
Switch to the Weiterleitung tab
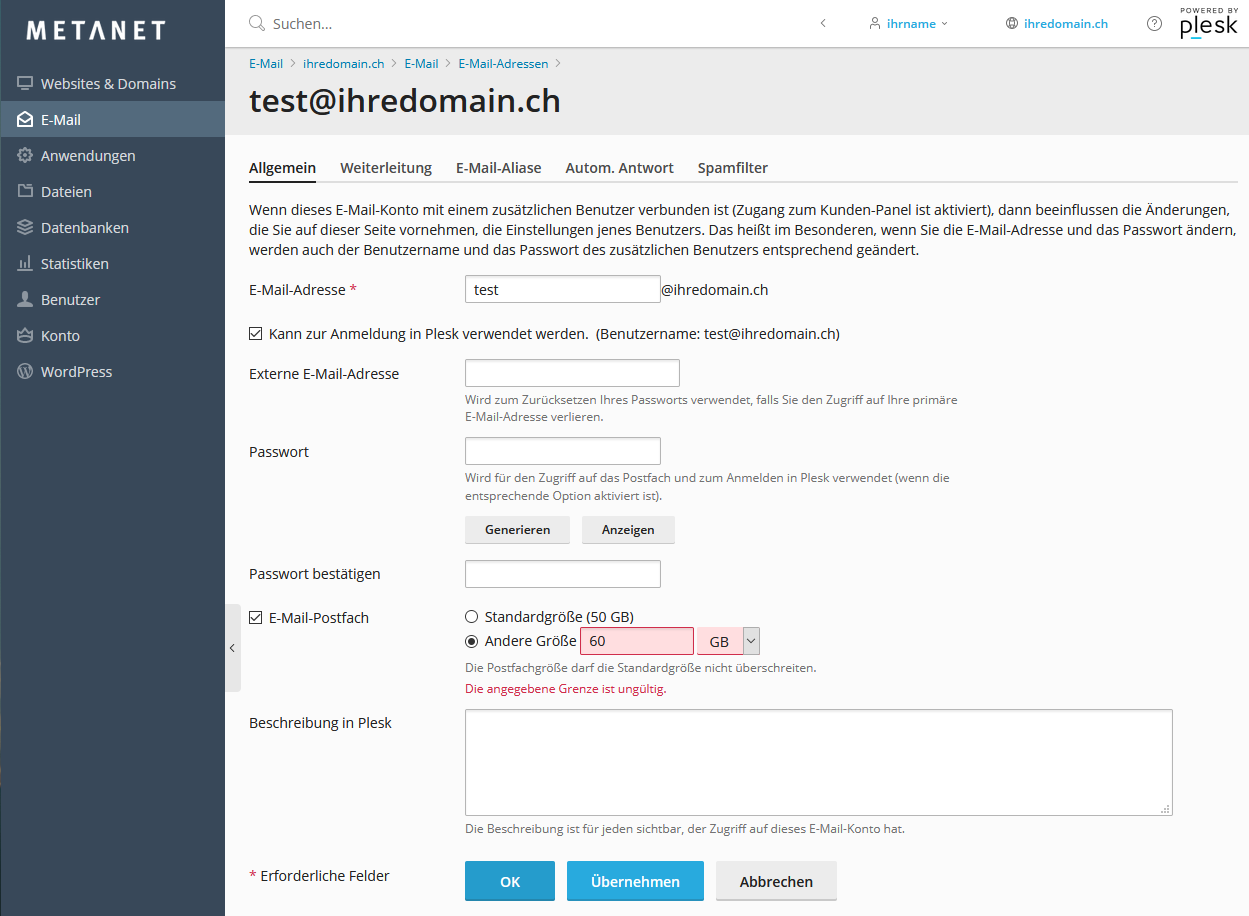(x=386, y=168)
